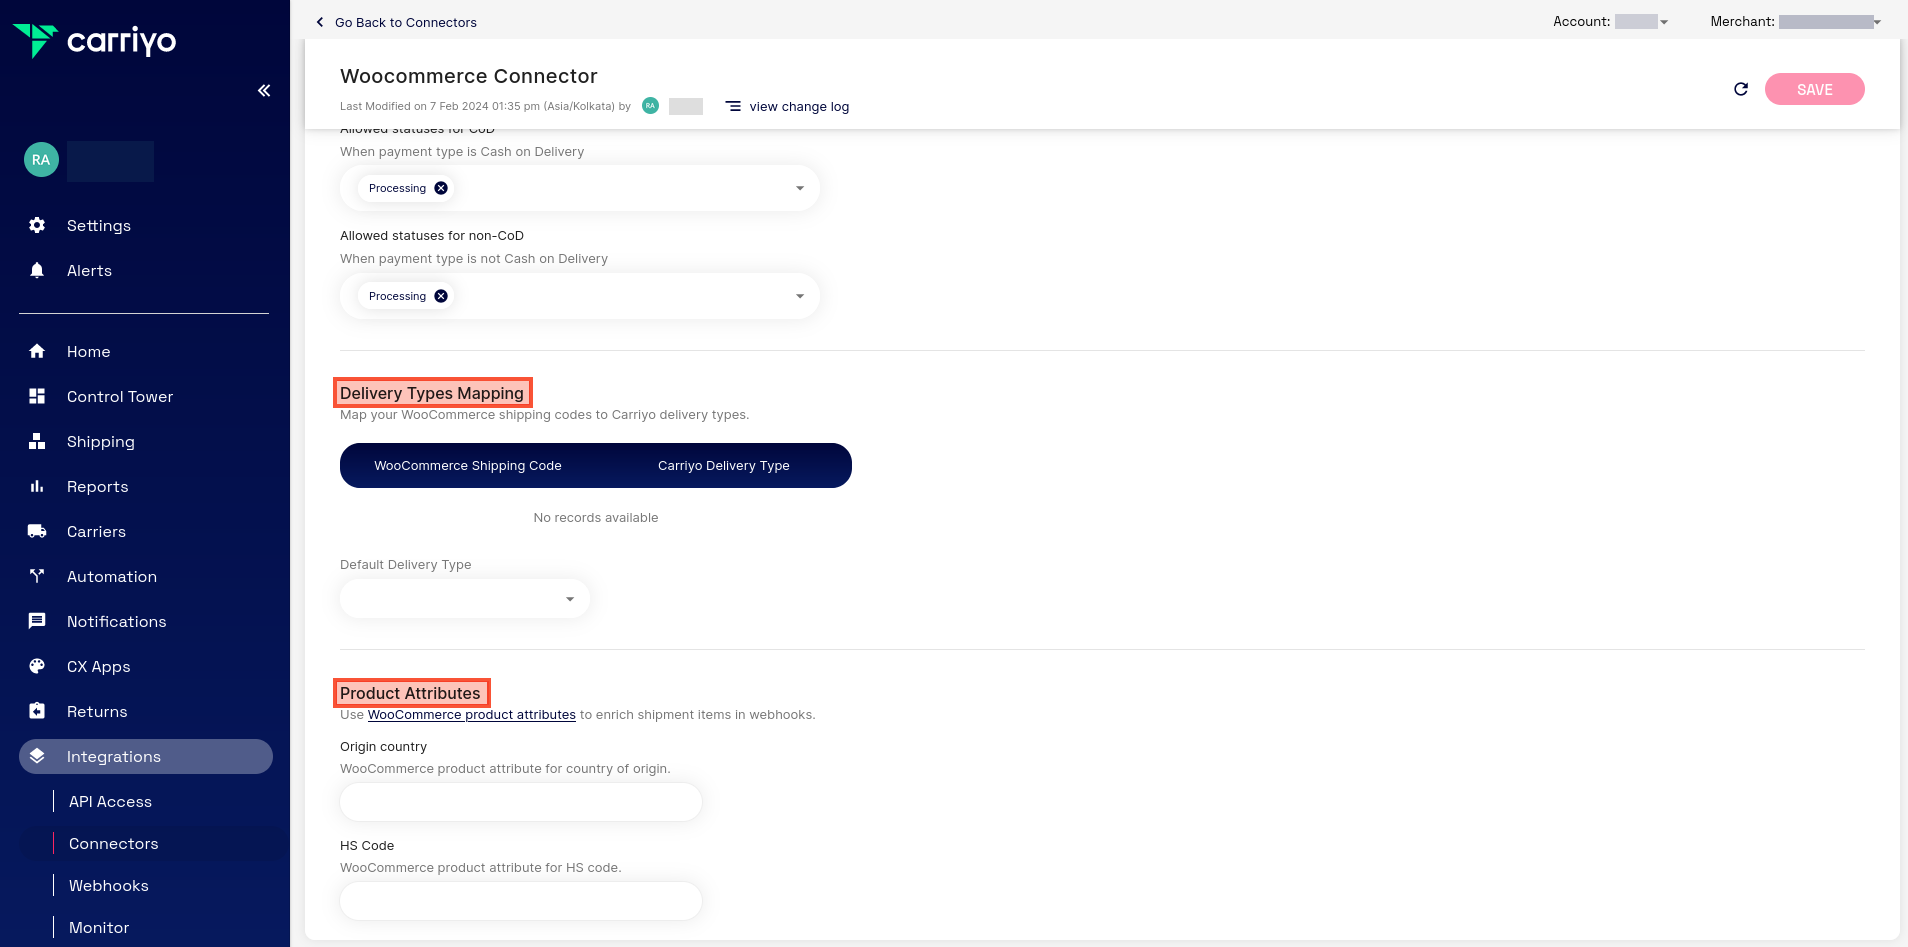Open Connectors submenu item
Viewport: 1908px width, 947px height.
coord(113,843)
